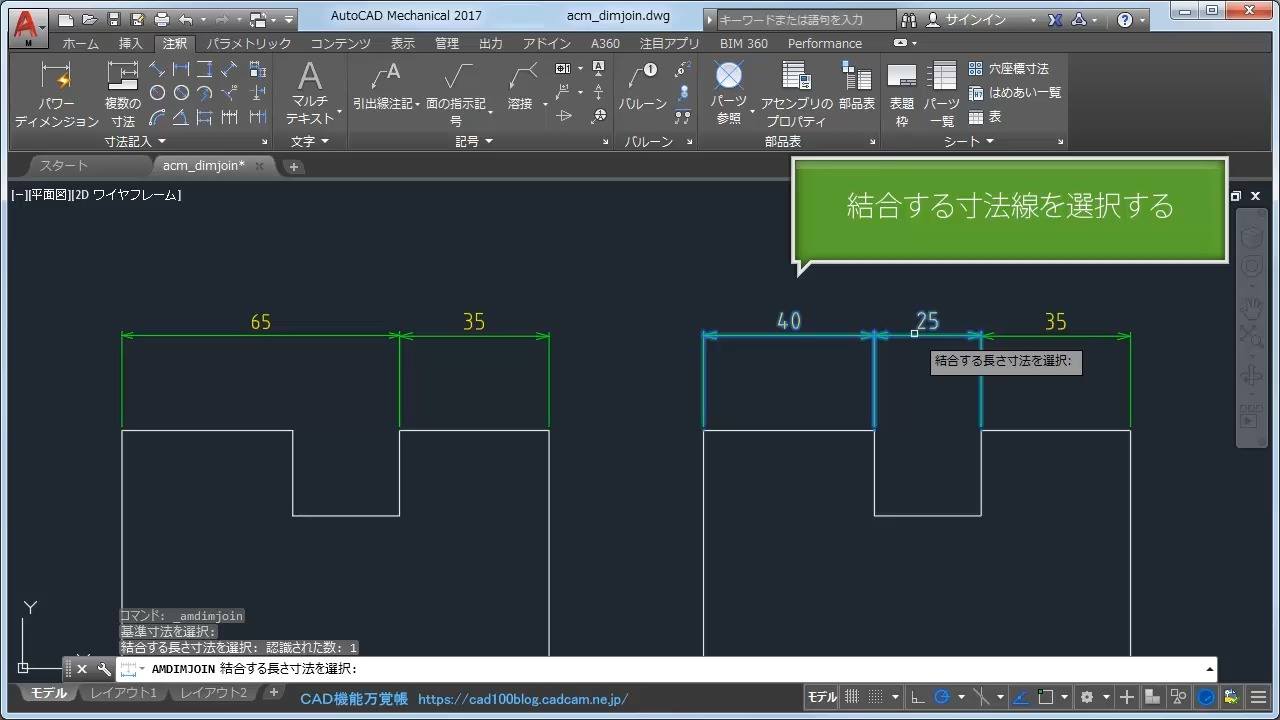Click the Parts List (パーツ一覧) sheet tool
Viewport: 1280px width, 720px height.
tap(942, 94)
